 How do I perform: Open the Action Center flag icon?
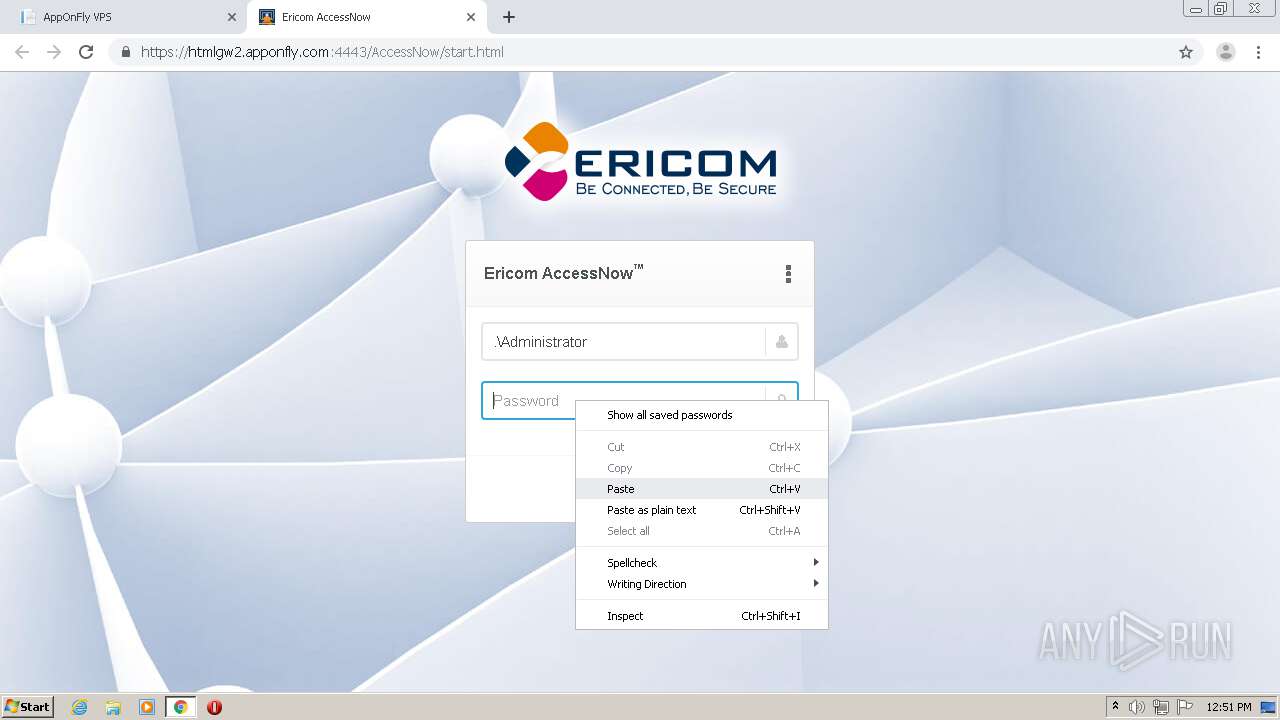1185,707
